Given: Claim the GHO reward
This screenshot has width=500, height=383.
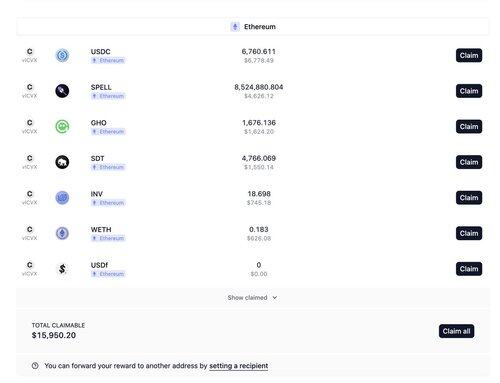Looking at the screenshot, I should [469, 126].
